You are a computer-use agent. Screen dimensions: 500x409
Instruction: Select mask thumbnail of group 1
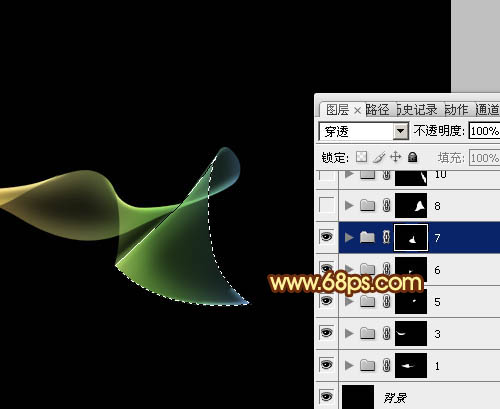tap(411, 365)
